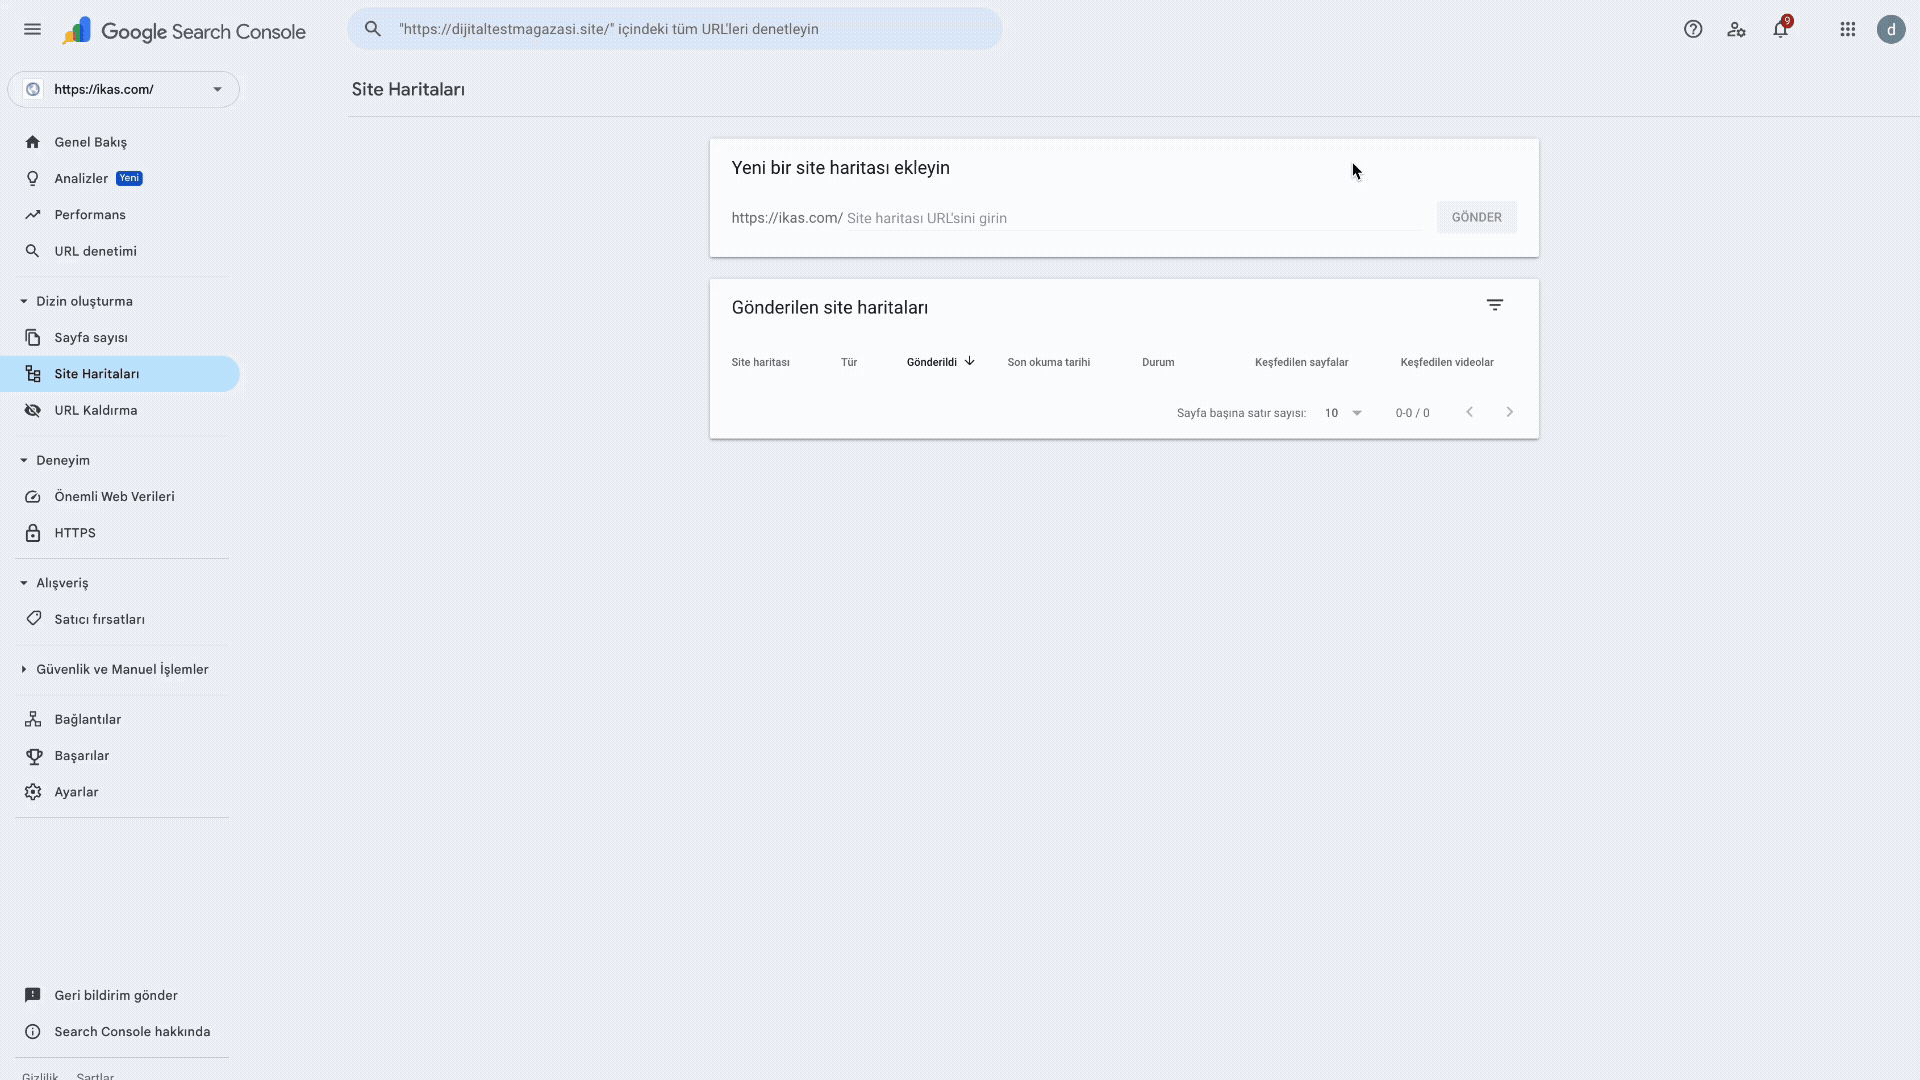Click the Ayarlar gear icon
The width and height of the screenshot is (1920, 1080).
[33, 792]
